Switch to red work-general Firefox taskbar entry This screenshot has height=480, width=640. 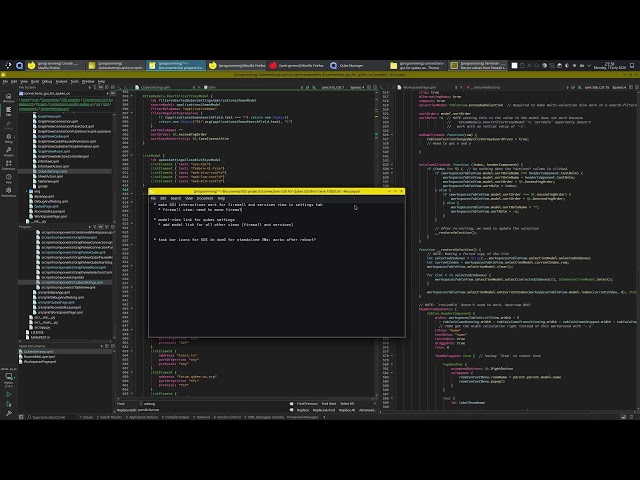[x=297, y=65]
